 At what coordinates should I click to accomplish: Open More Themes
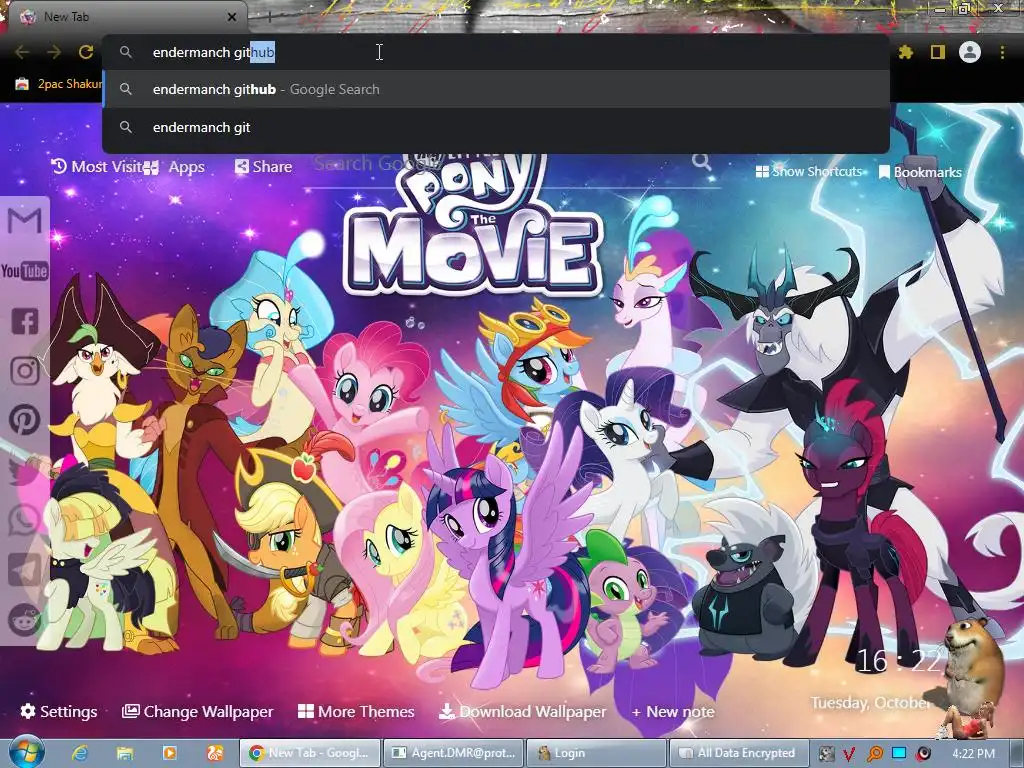click(x=356, y=711)
